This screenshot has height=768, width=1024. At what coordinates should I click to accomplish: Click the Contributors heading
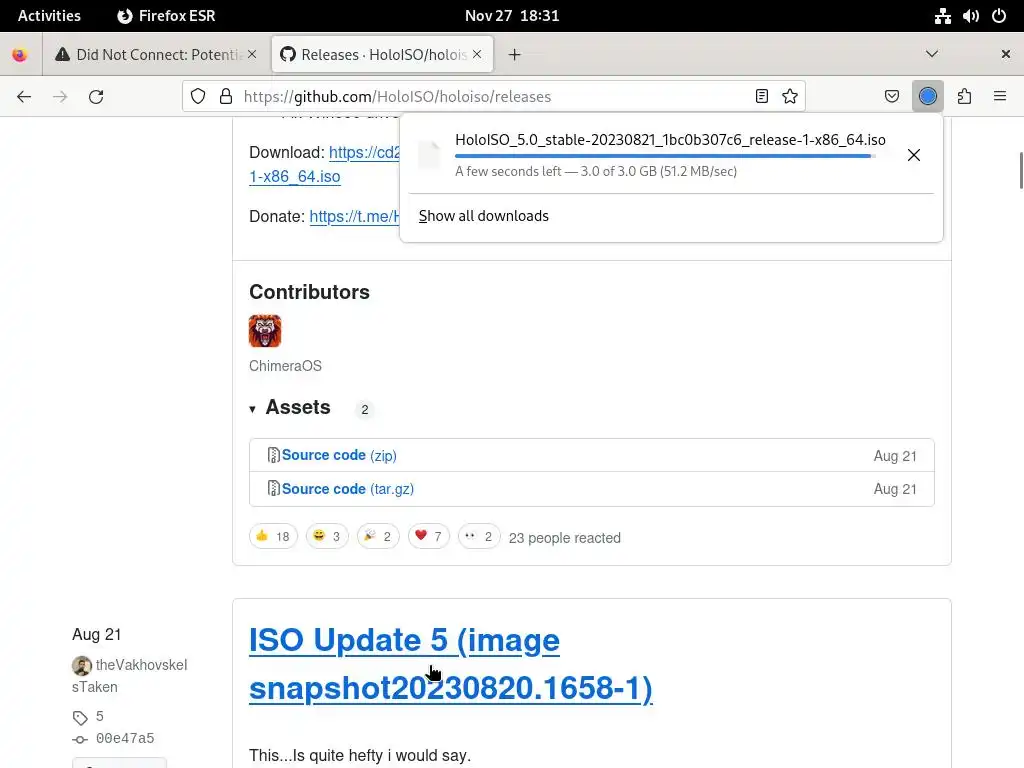pos(310,292)
